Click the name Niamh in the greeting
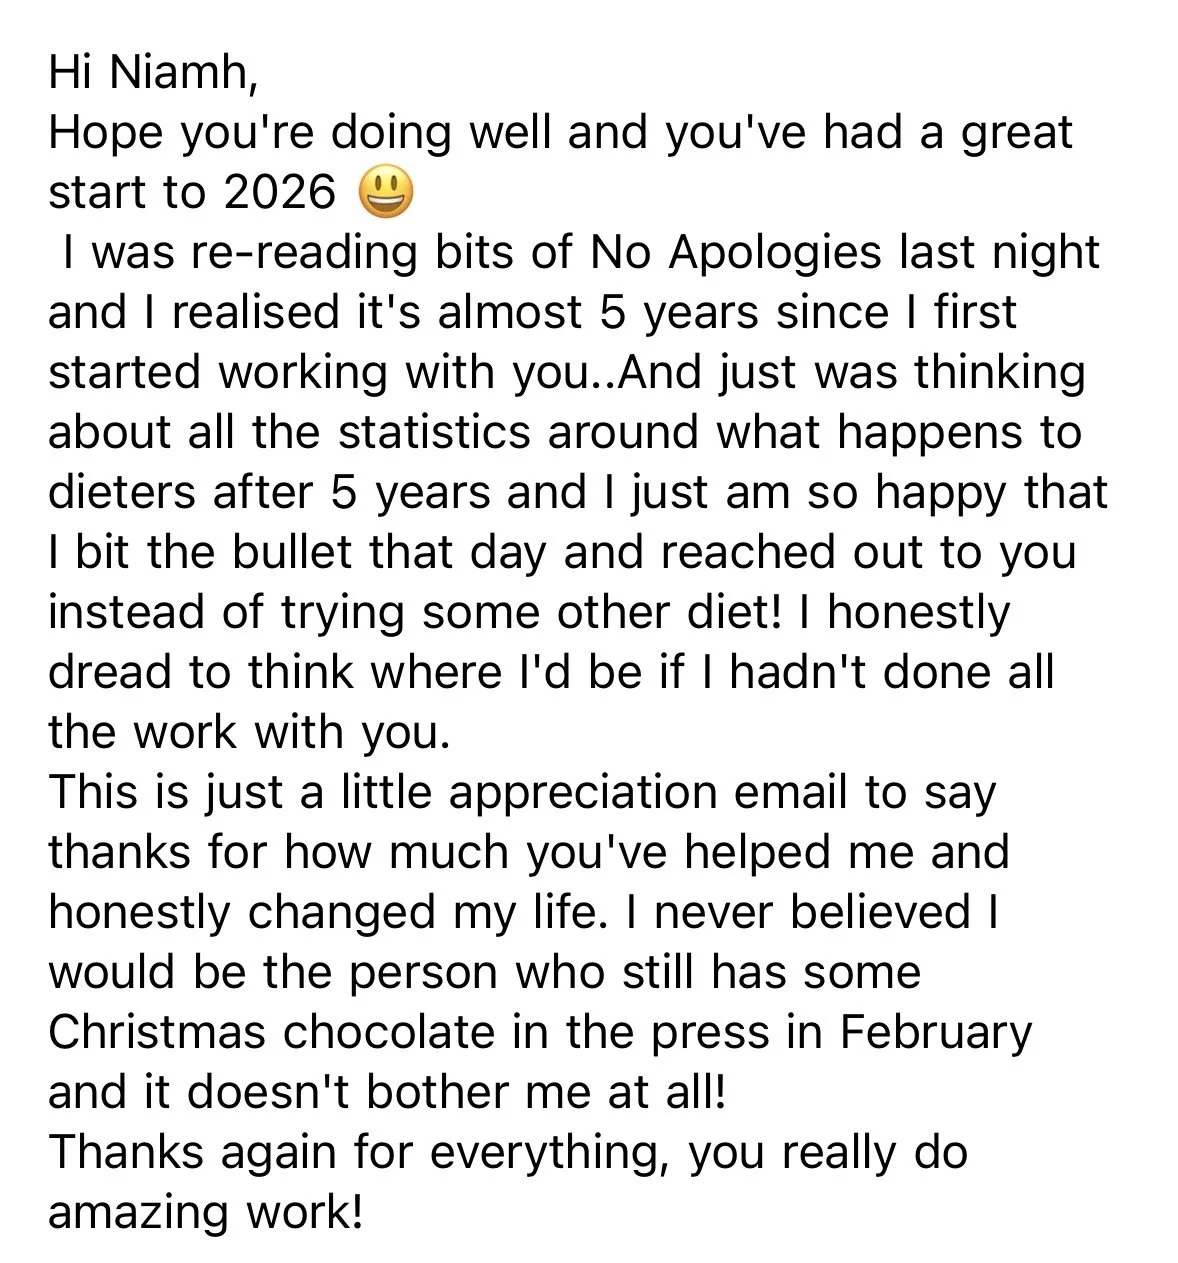Screen dimensions: 1178x1263 coord(181,72)
